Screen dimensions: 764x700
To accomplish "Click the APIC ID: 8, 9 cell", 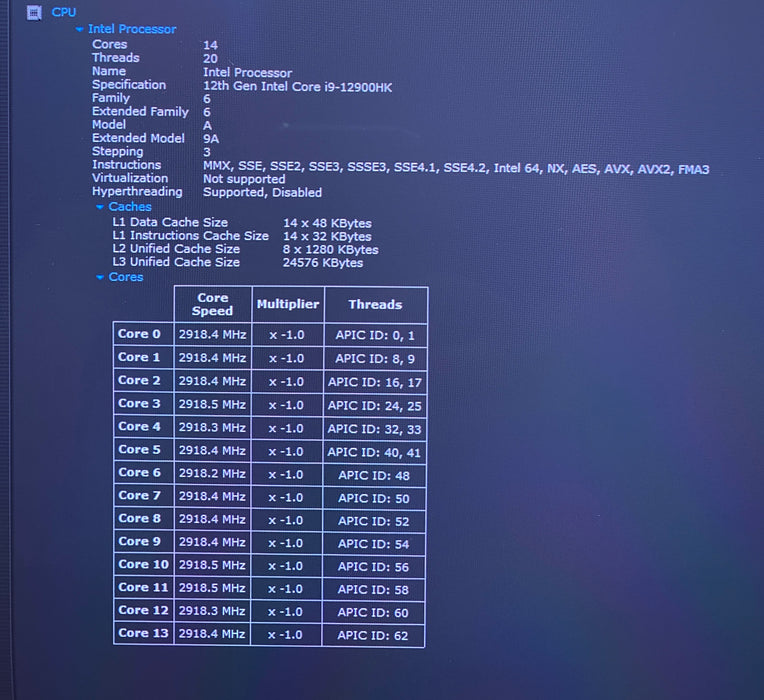I will point(375,359).
